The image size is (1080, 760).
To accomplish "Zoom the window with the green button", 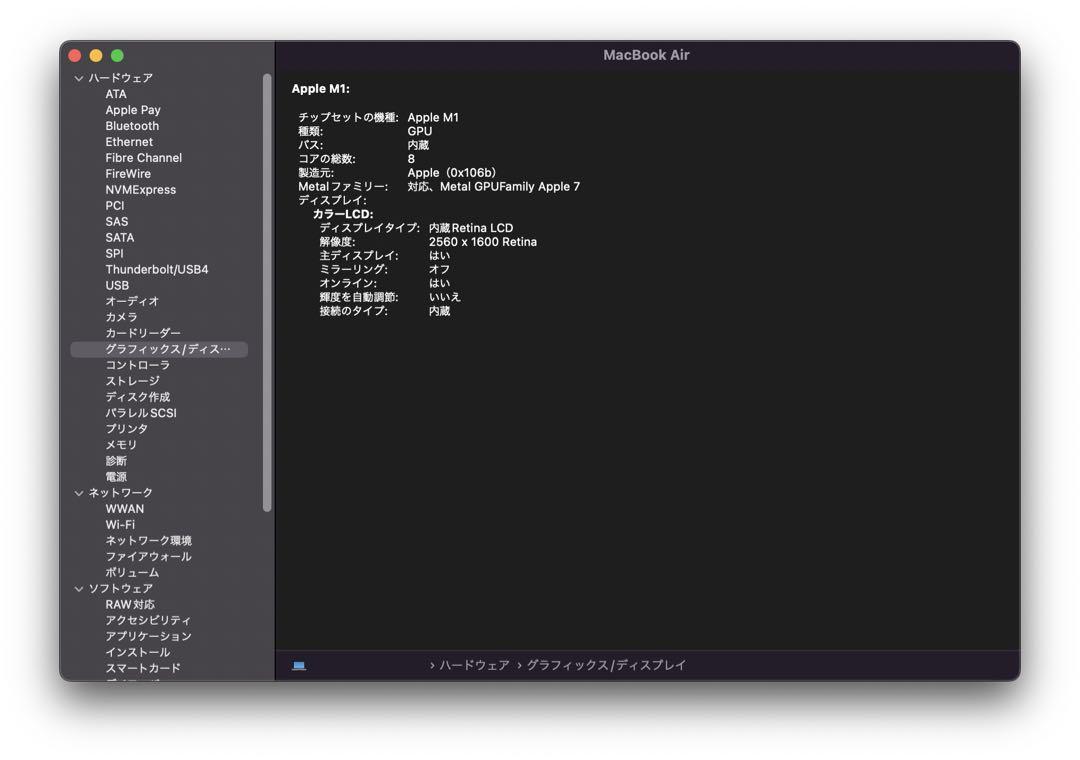I will (117, 56).
